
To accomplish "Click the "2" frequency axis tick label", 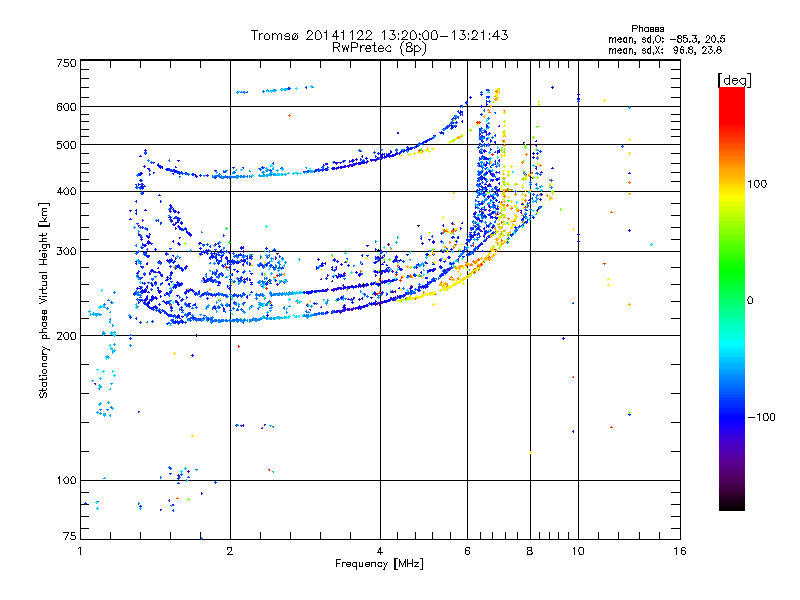I will click(x=230, y=551).
